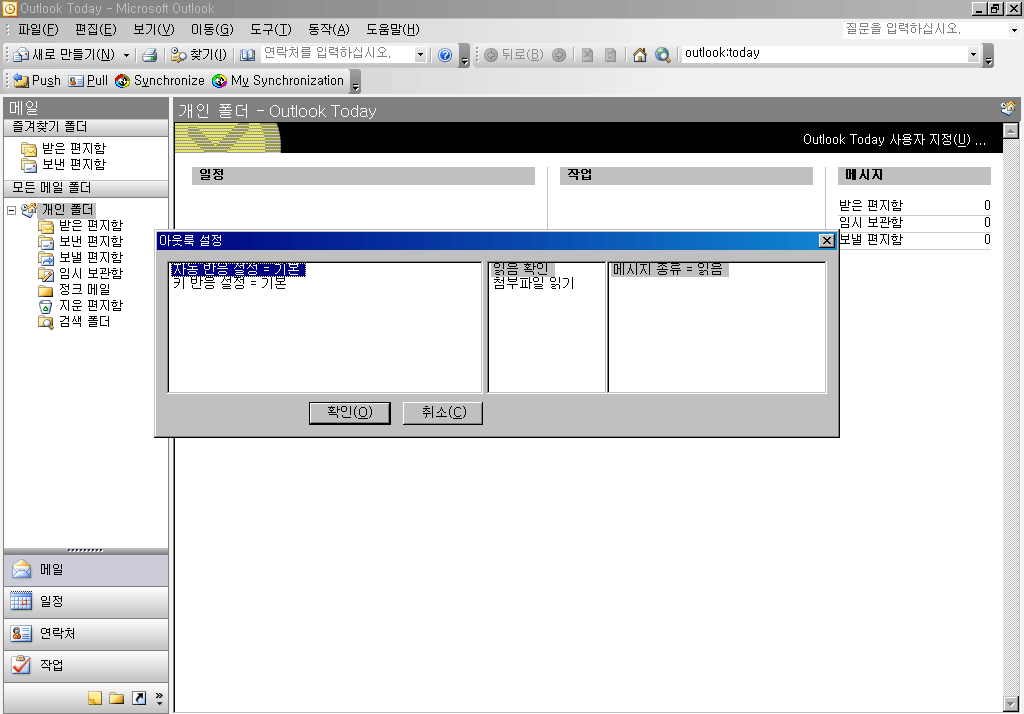The height and width of the screenshot is (714, 1024).
Task: Click the 질문을 입력하십시오 help question field
Action: tap(925, 29)
